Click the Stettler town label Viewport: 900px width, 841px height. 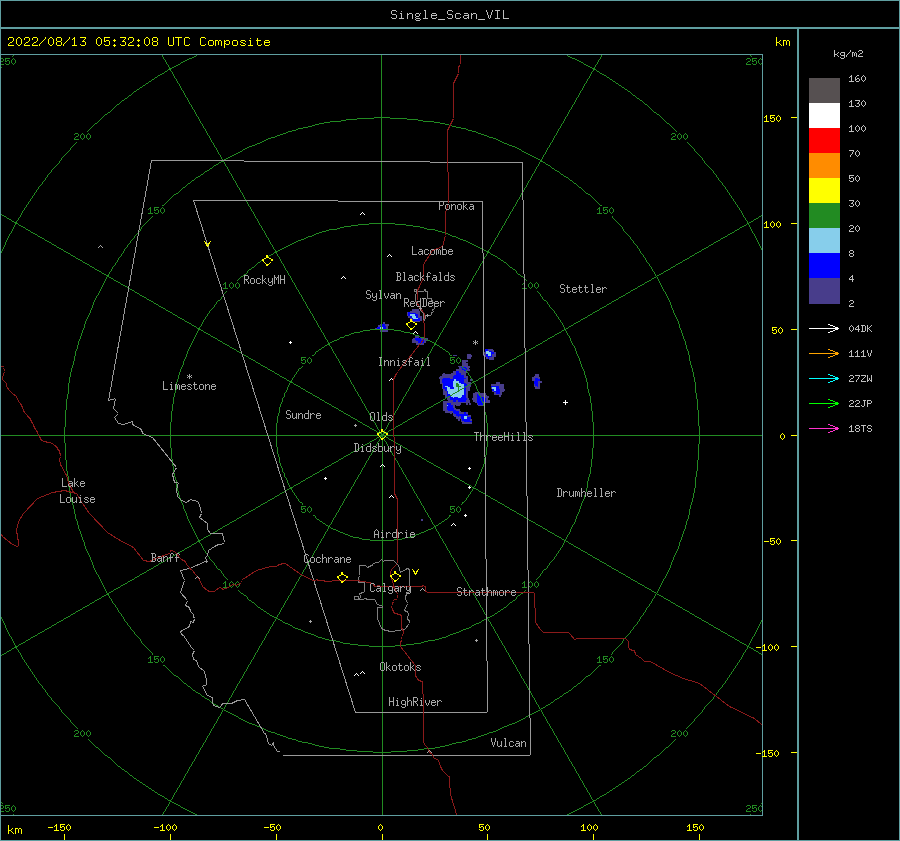point(583,289)
